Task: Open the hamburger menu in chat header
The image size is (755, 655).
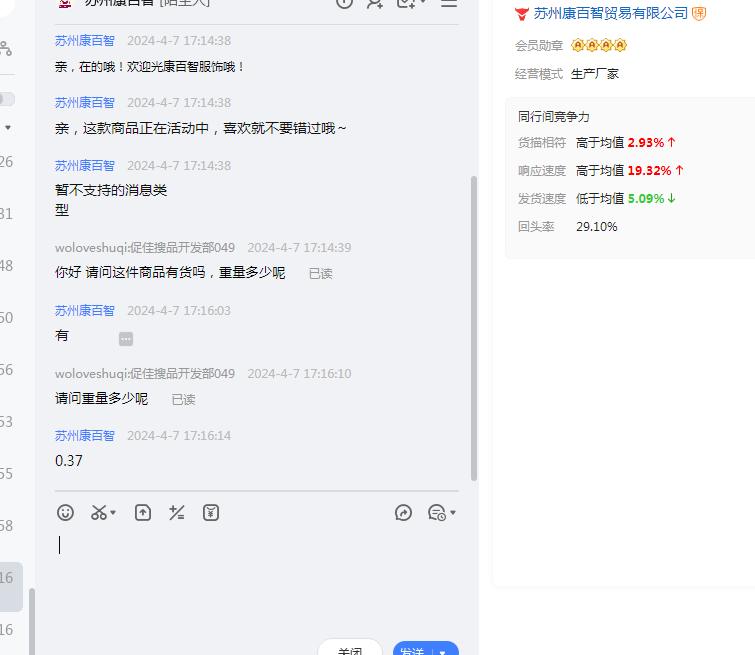Action: click(449, 3)
